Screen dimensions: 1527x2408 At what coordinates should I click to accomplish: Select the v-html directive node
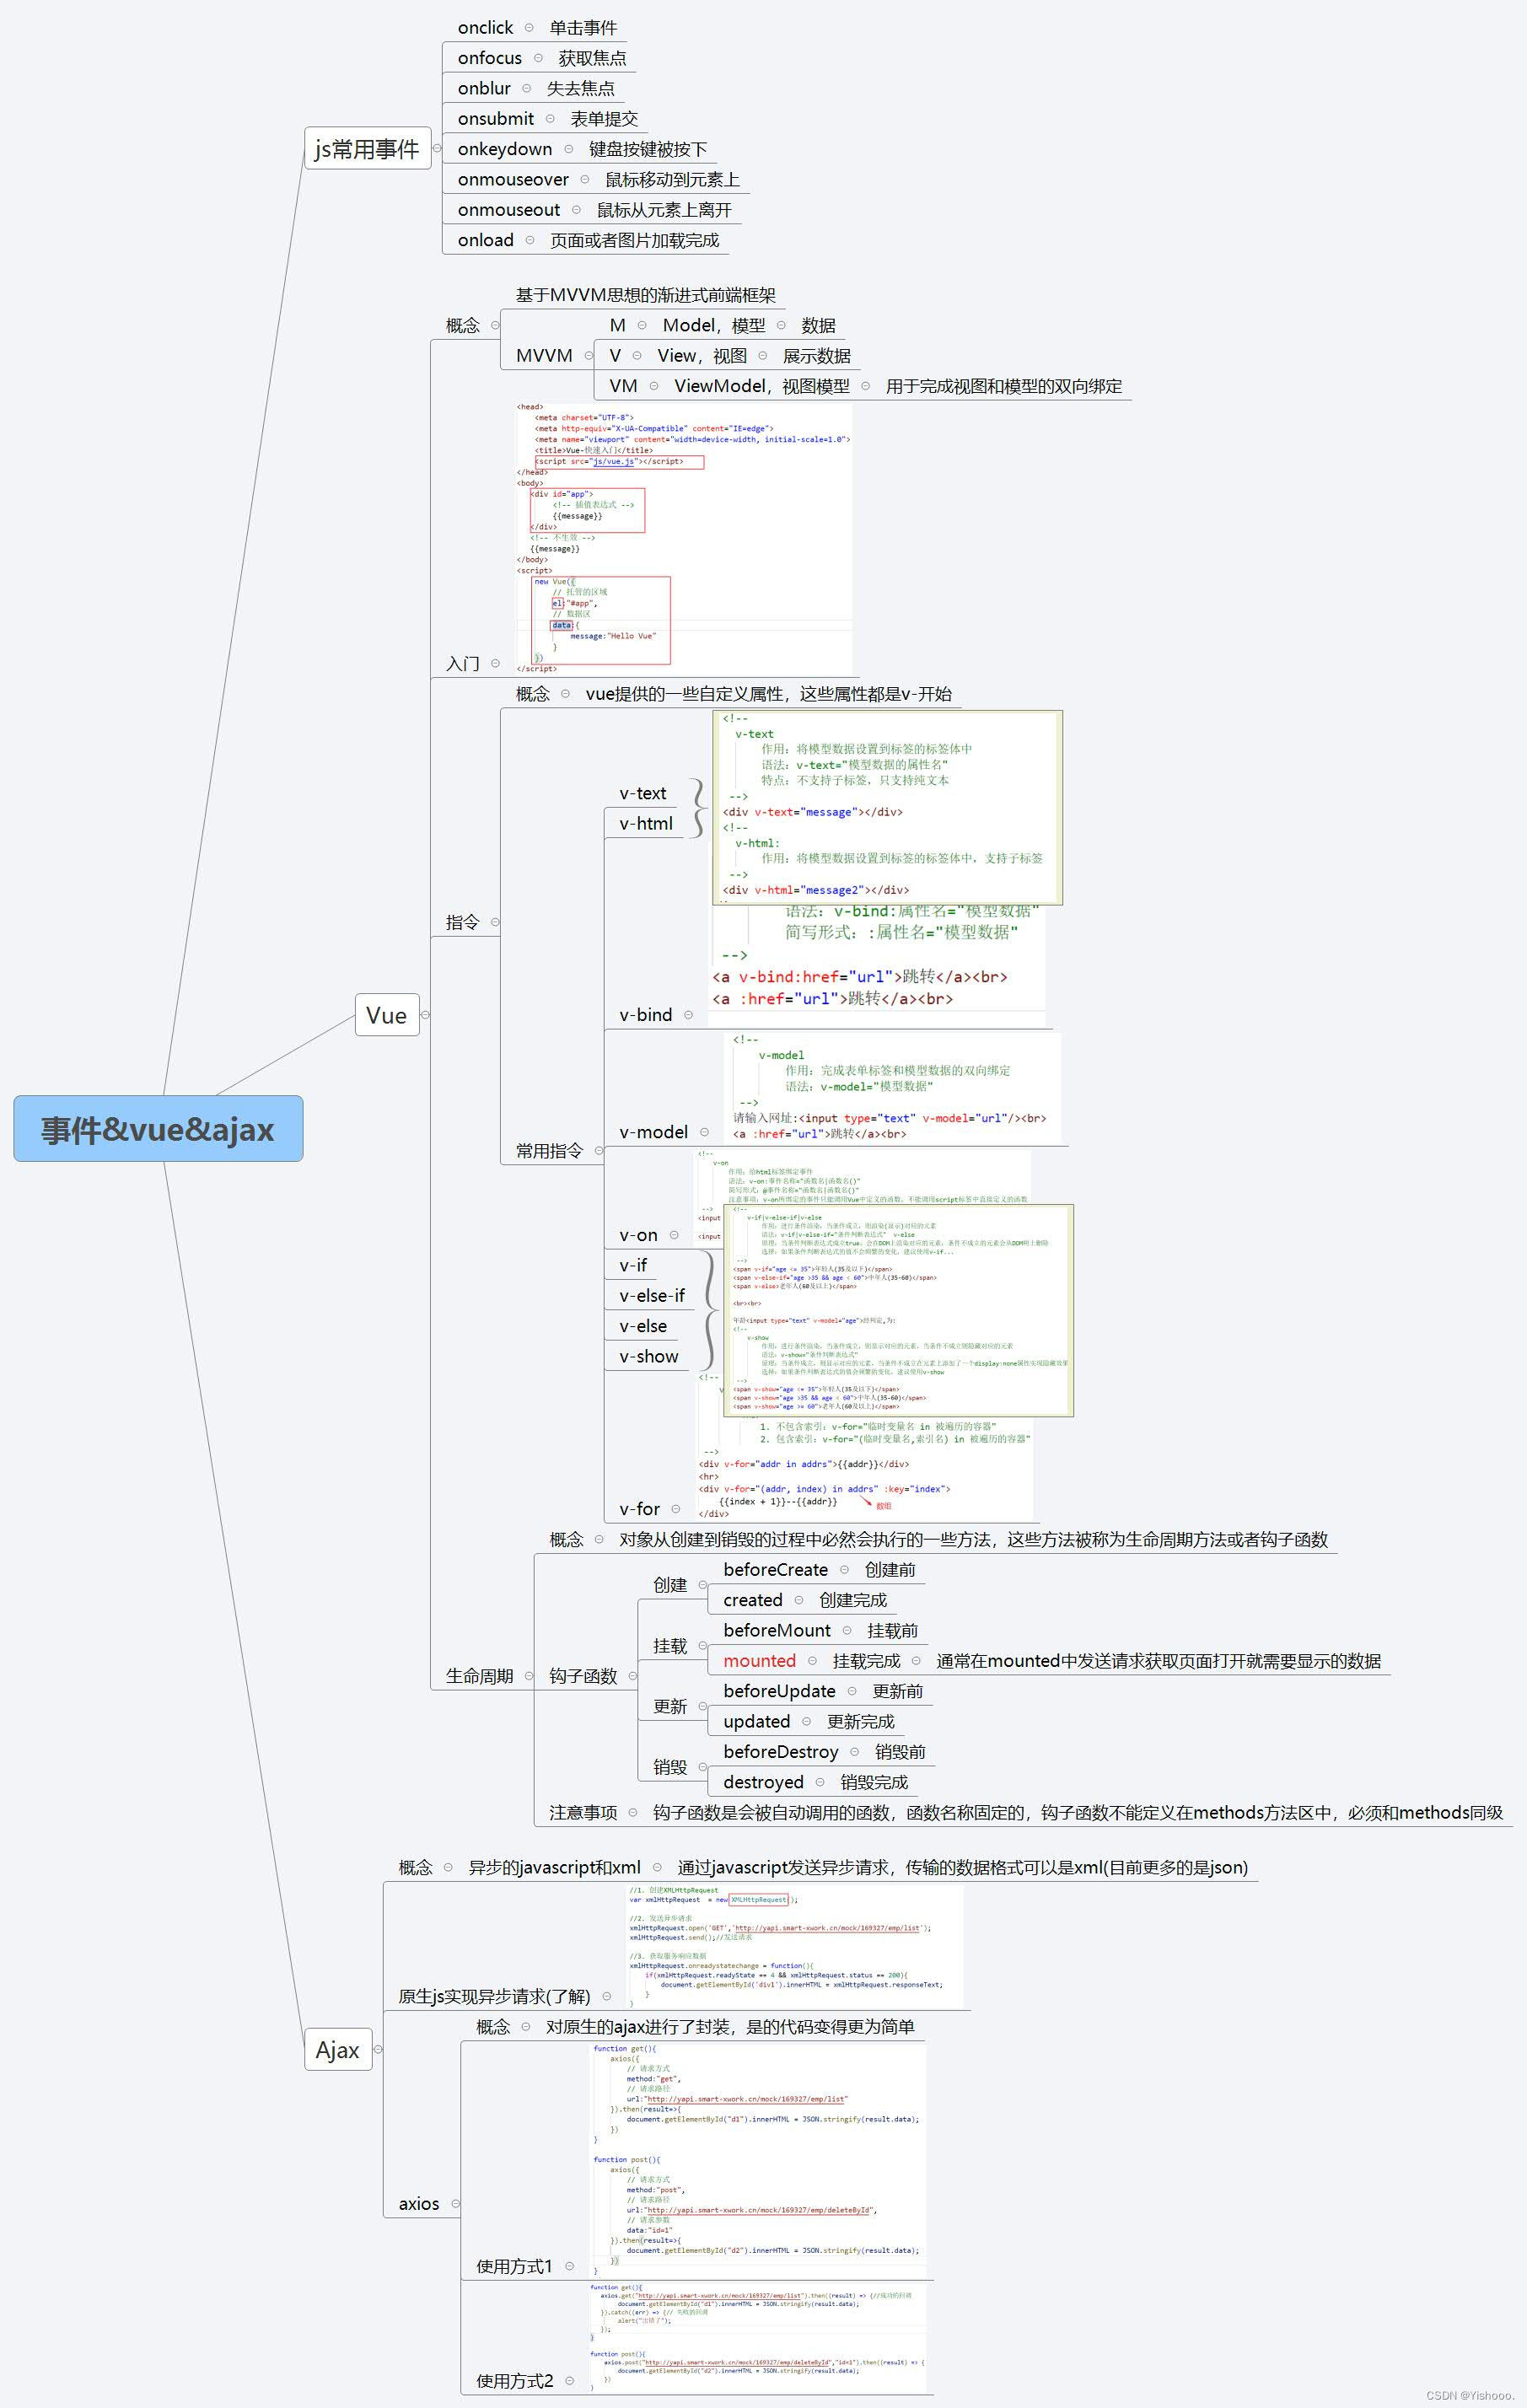point(646,823)
